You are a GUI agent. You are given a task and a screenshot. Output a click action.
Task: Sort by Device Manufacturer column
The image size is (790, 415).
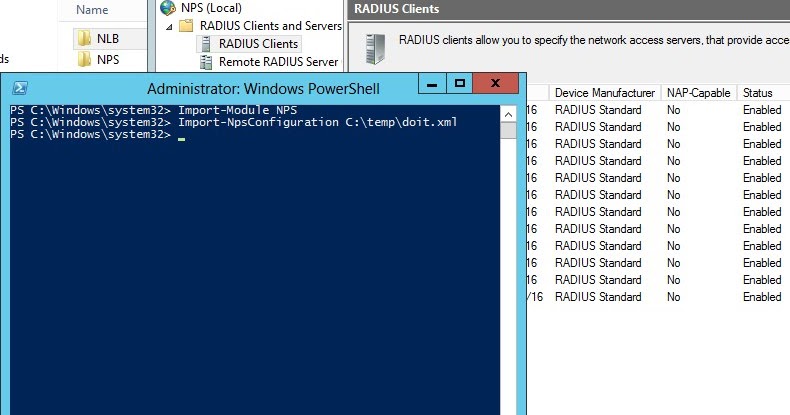coord(605,93)
